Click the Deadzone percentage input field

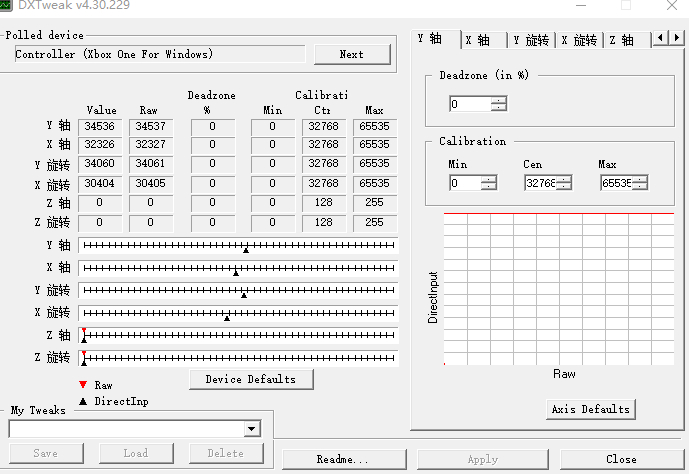pos(470,104)
